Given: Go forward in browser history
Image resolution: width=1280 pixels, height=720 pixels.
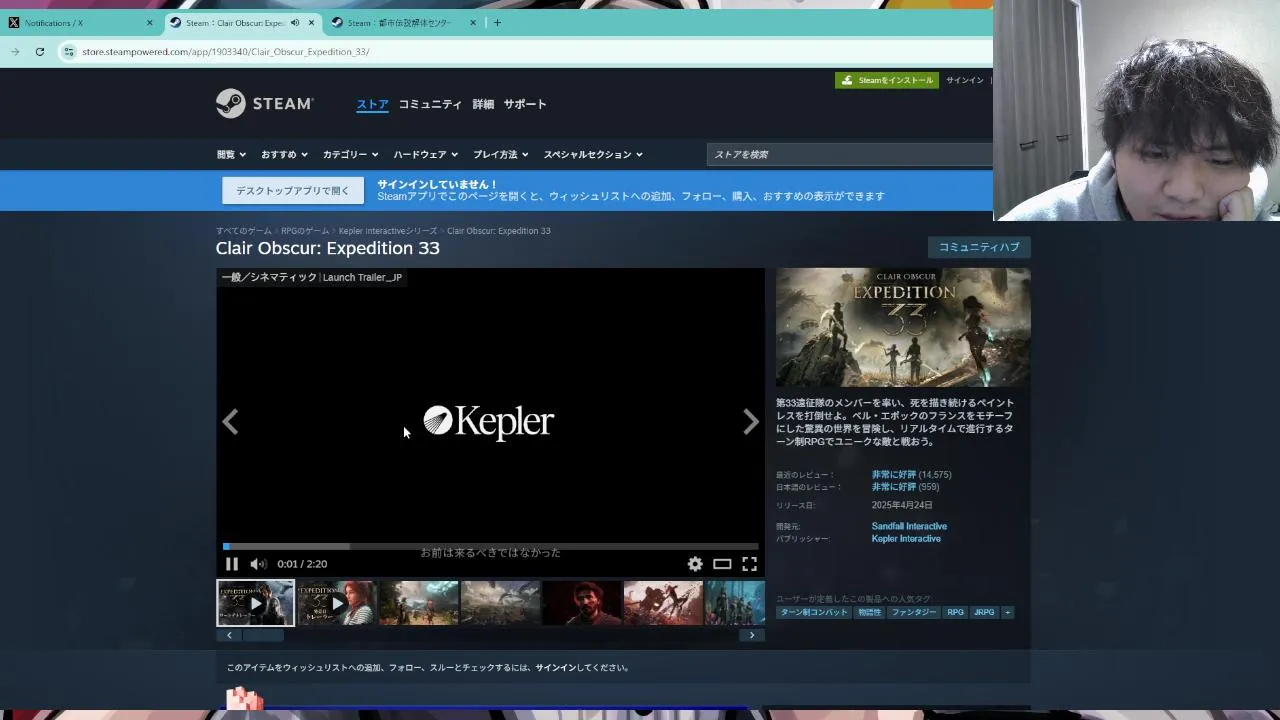Looking at the screenshot, I should point(15,52).
